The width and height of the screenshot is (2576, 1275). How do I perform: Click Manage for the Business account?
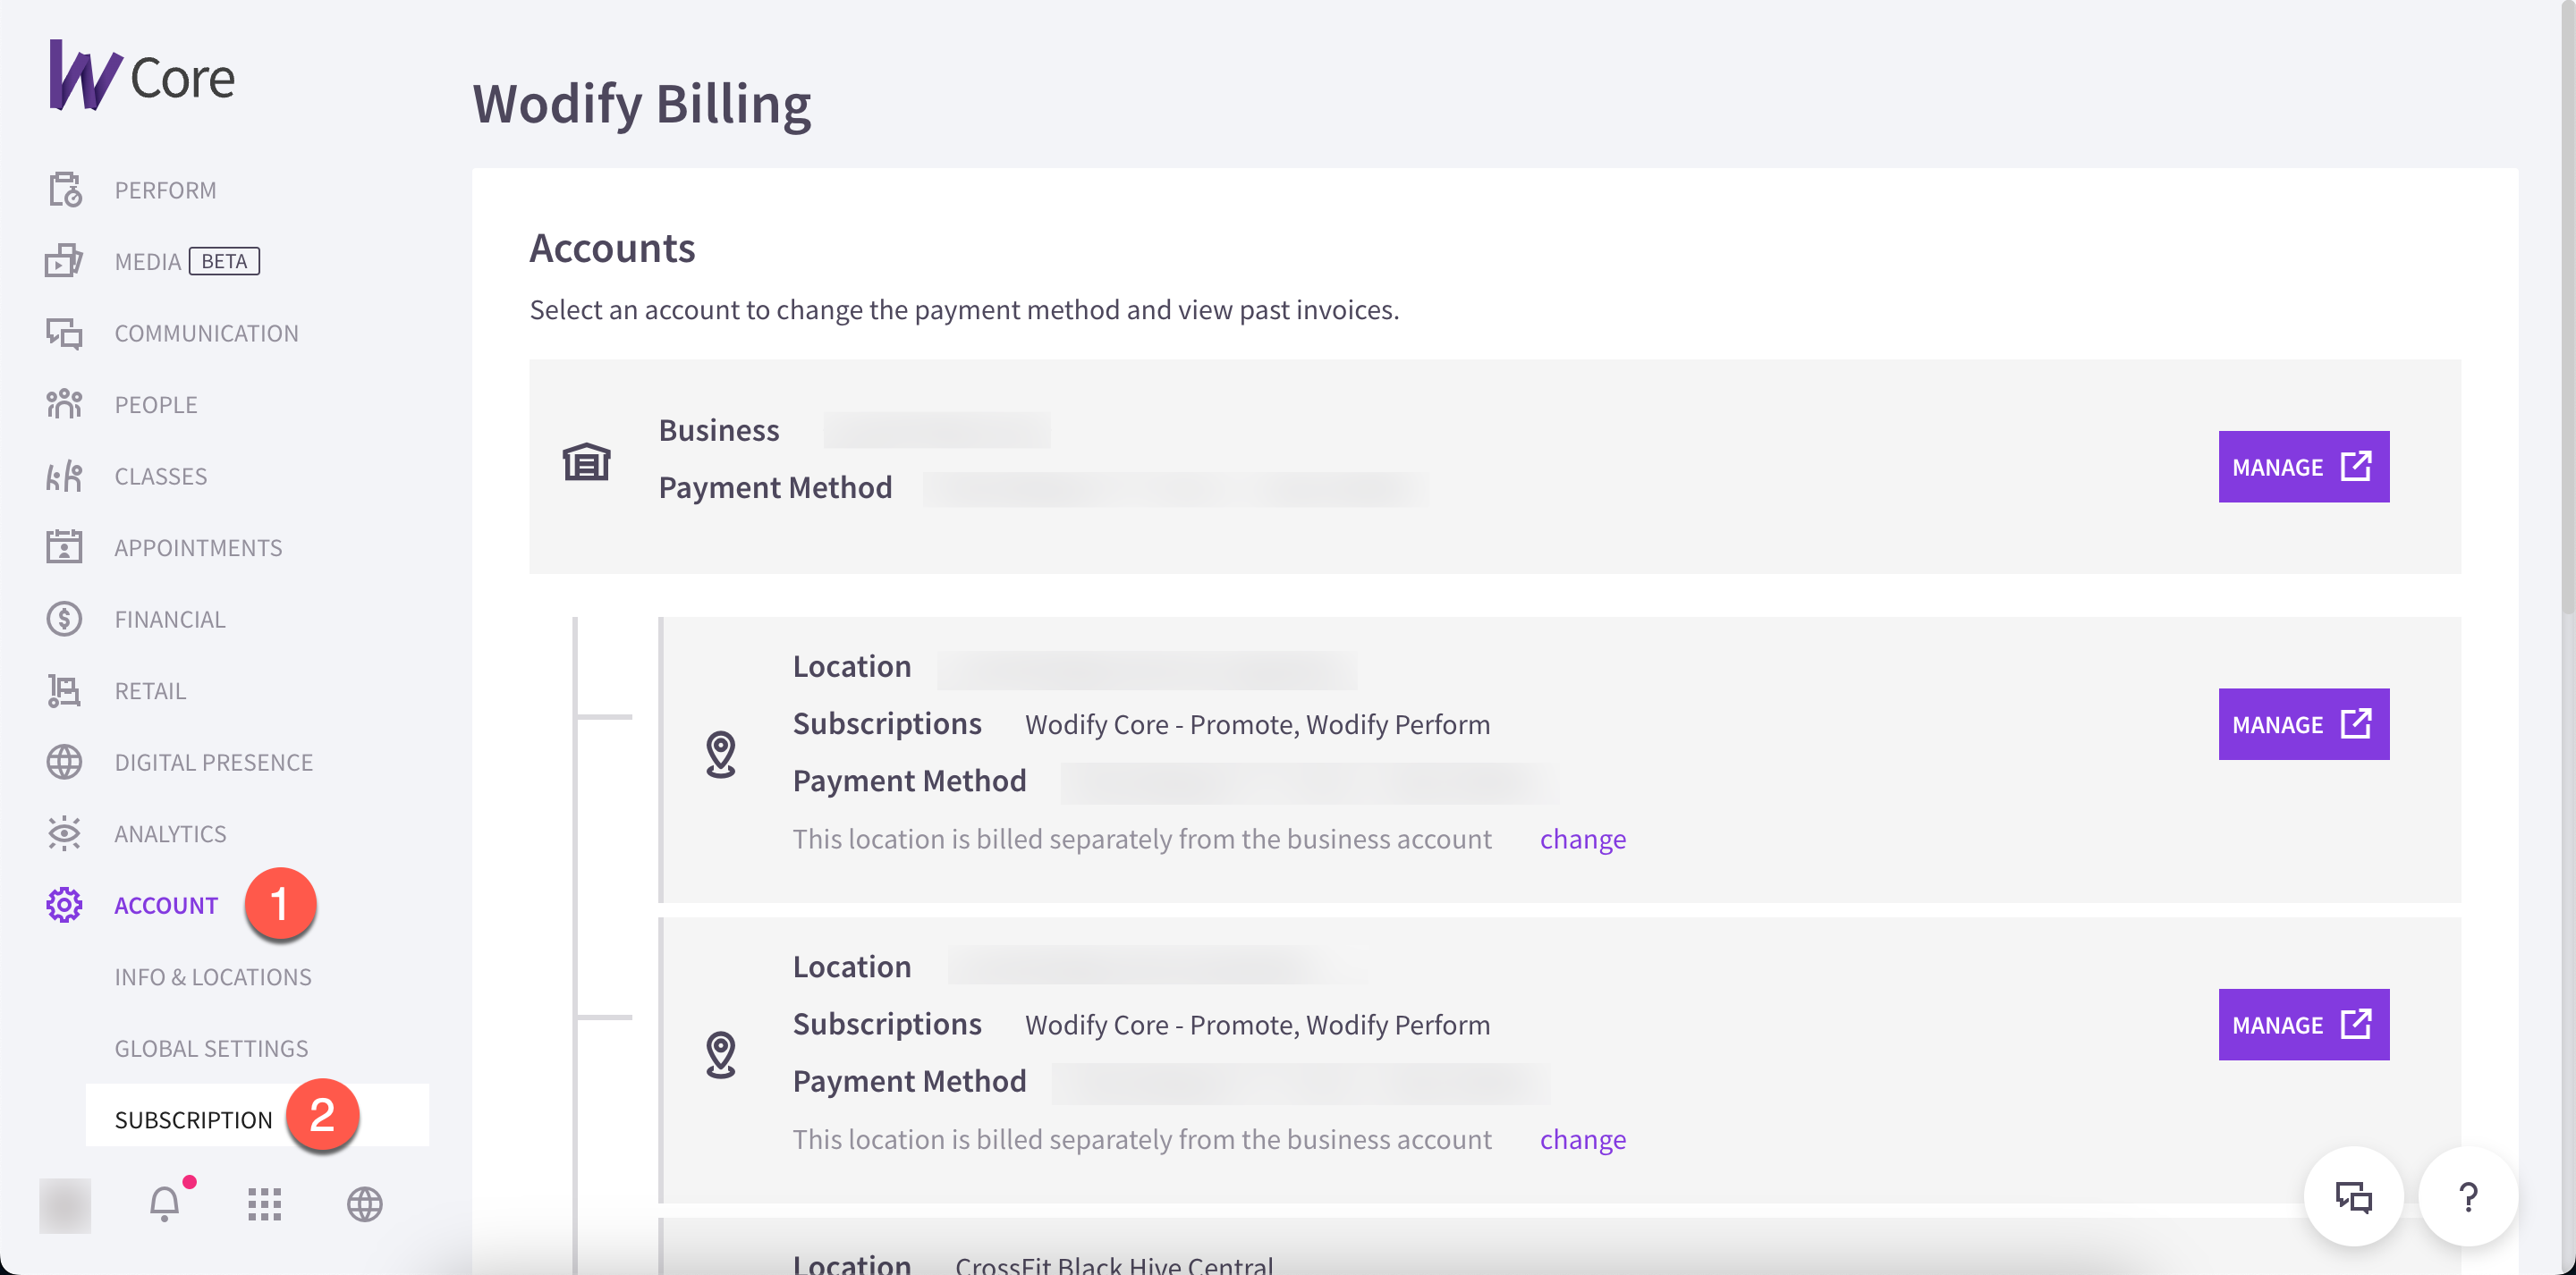pos(2303,467)
